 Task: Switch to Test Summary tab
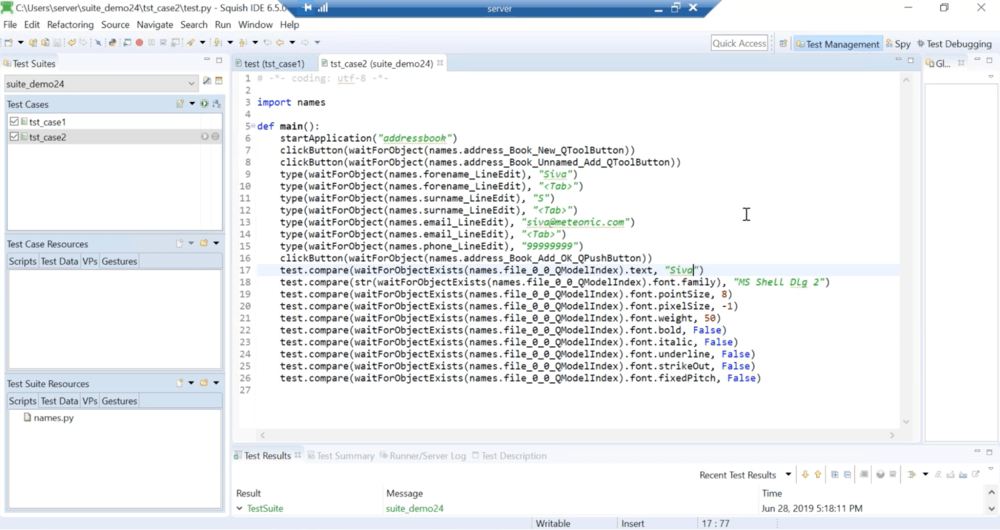point(341,455)
